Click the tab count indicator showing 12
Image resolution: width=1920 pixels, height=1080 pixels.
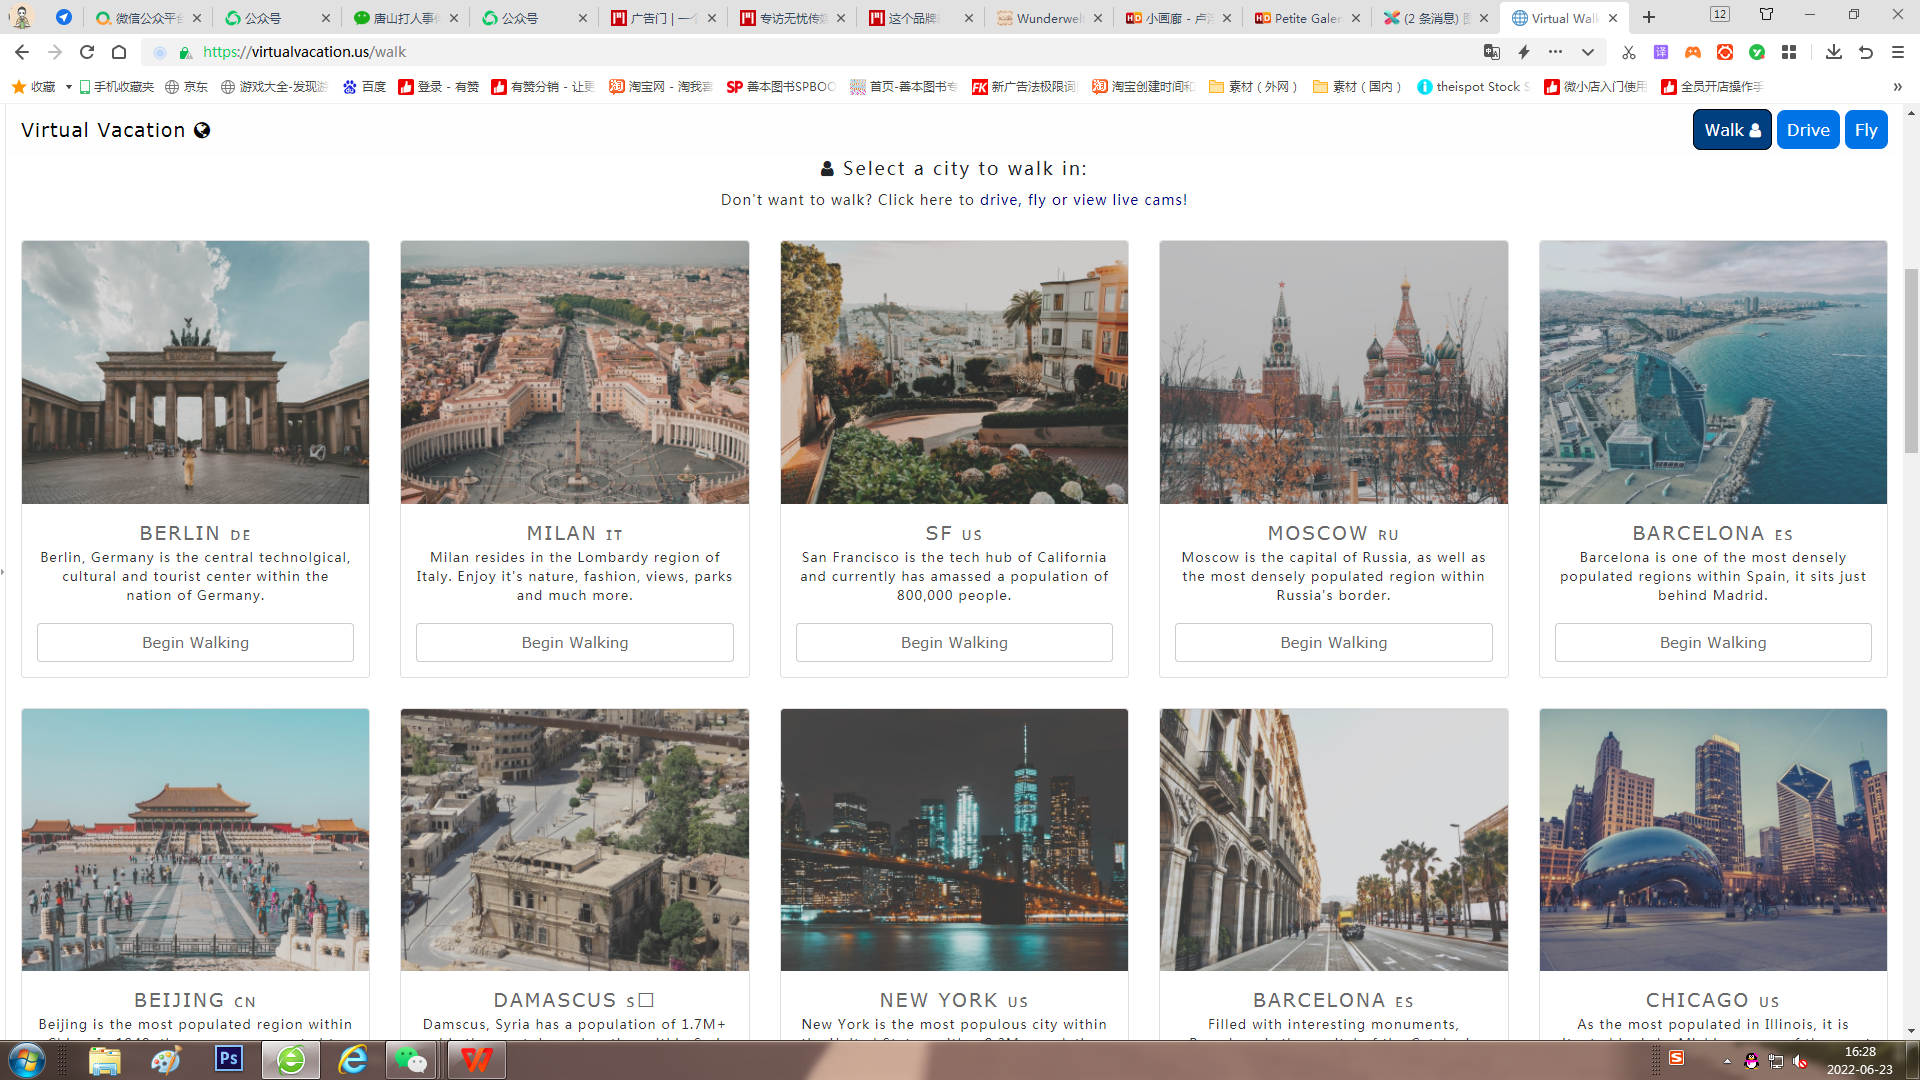1720,14
